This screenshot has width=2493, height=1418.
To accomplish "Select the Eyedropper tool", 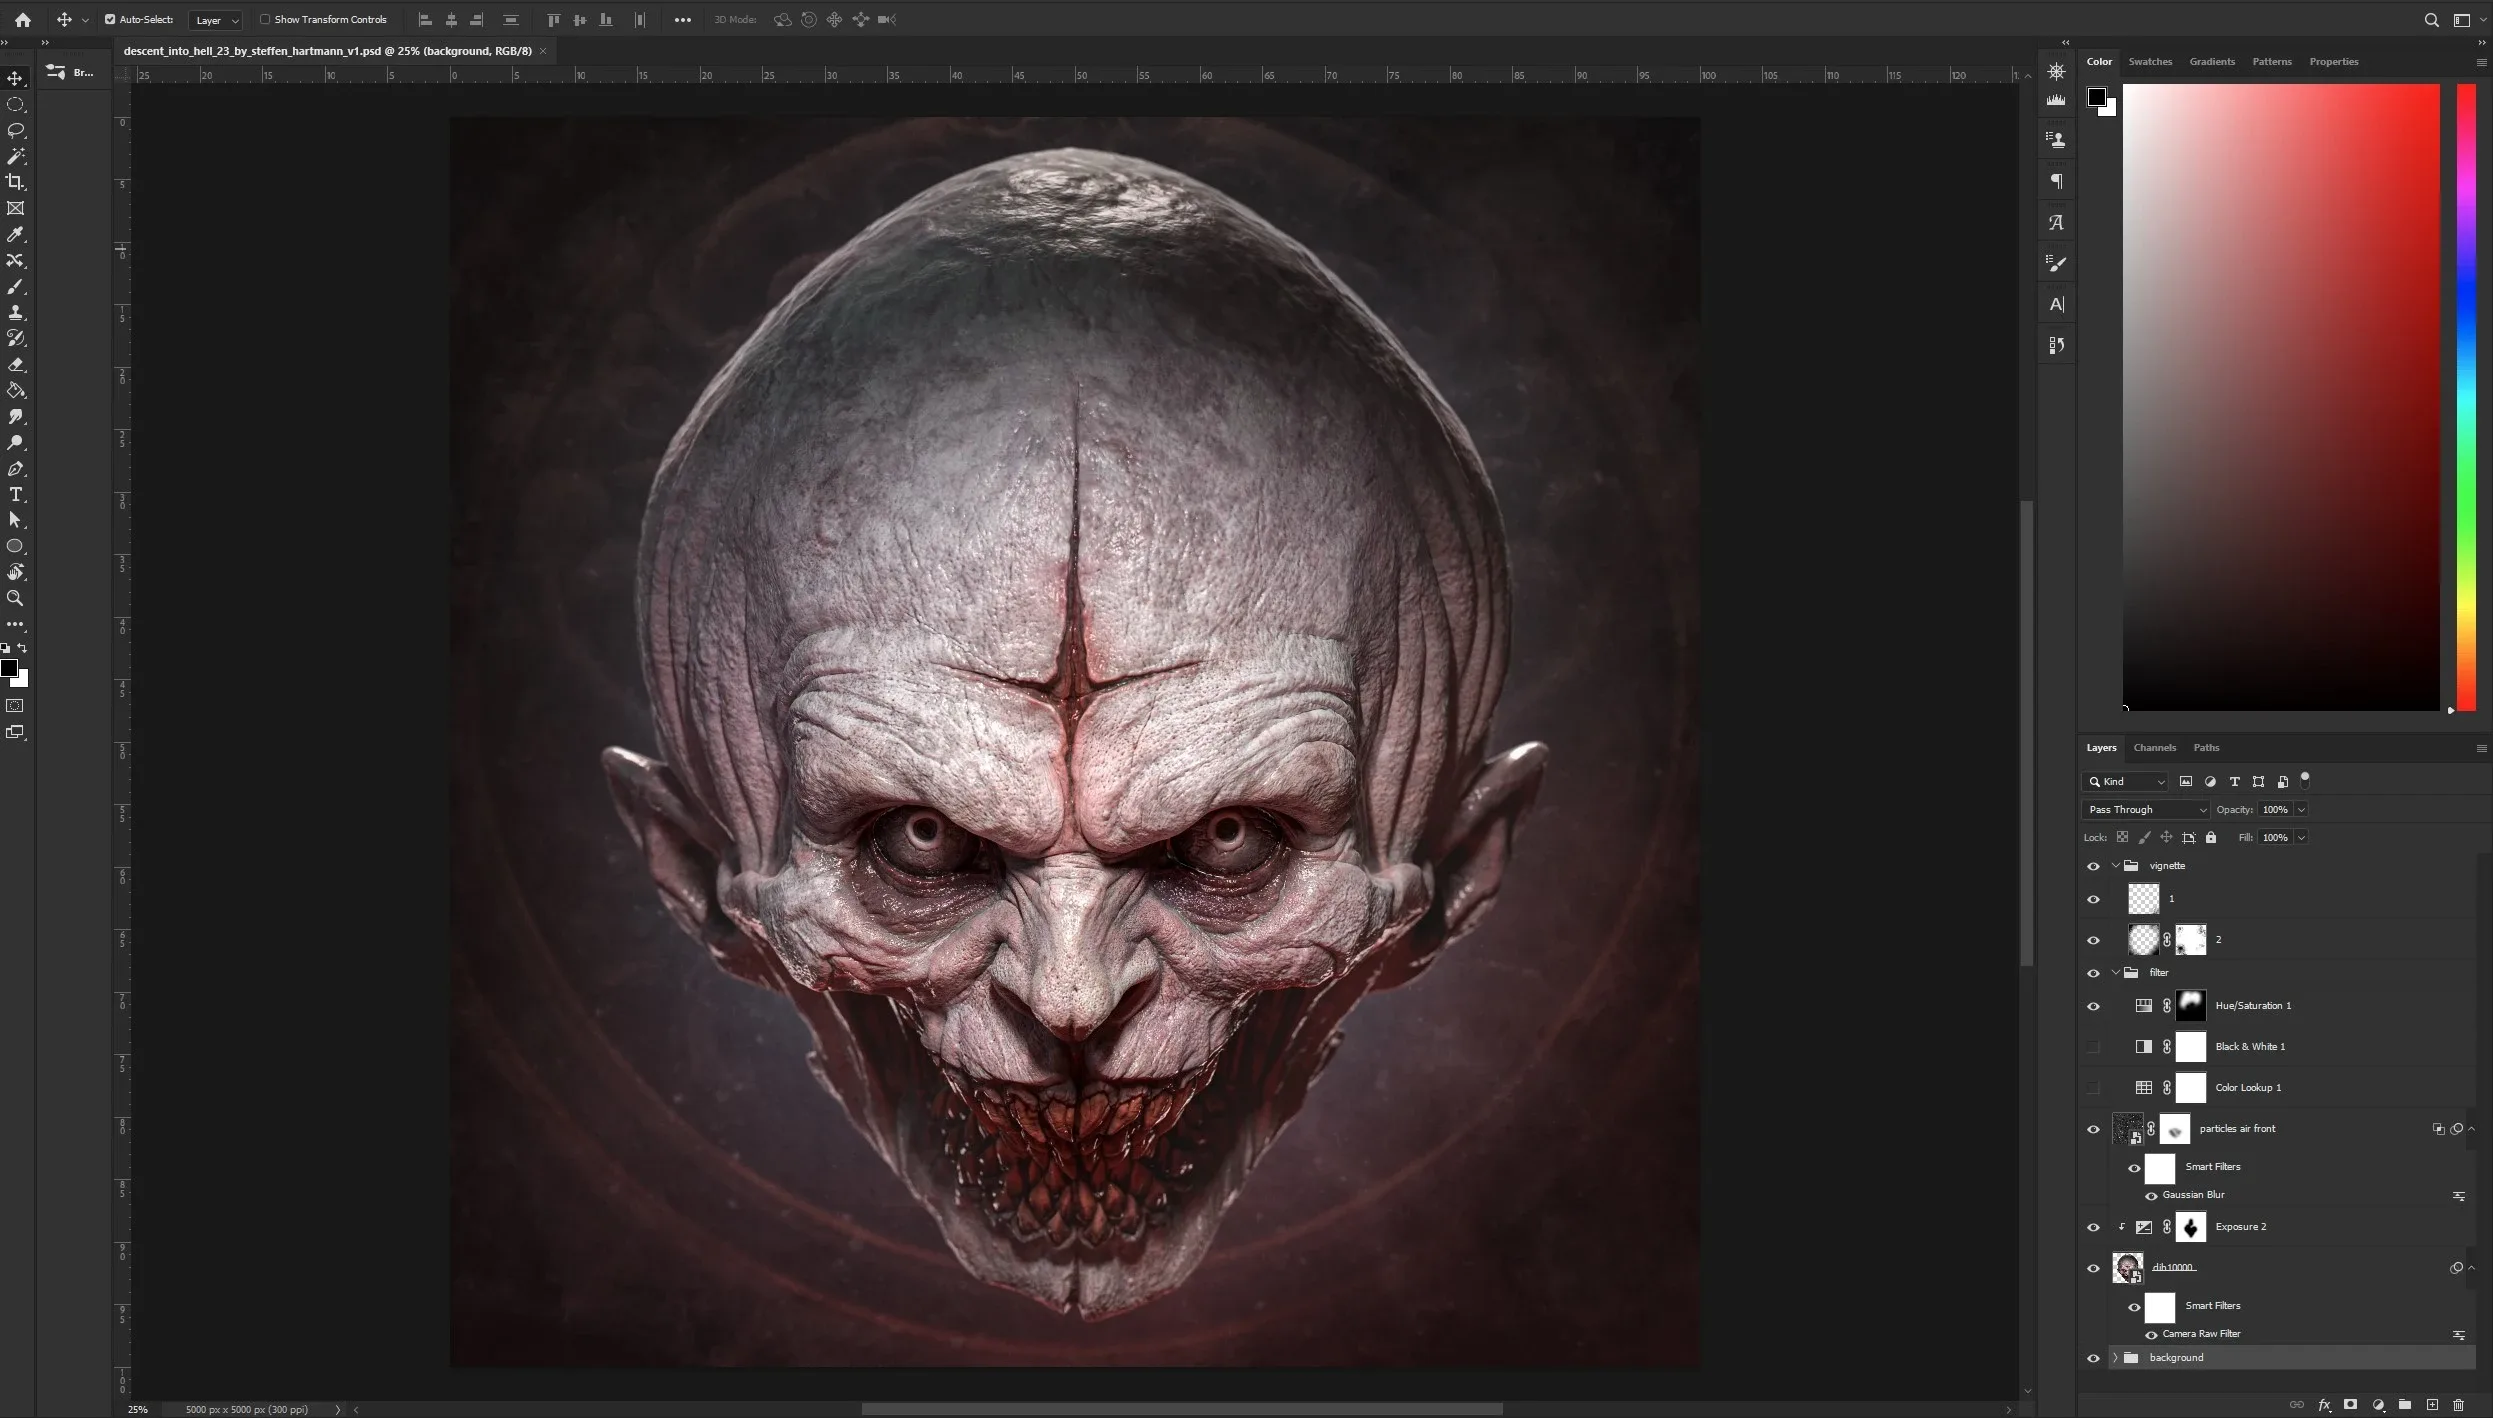I will [x=15, y=234].
